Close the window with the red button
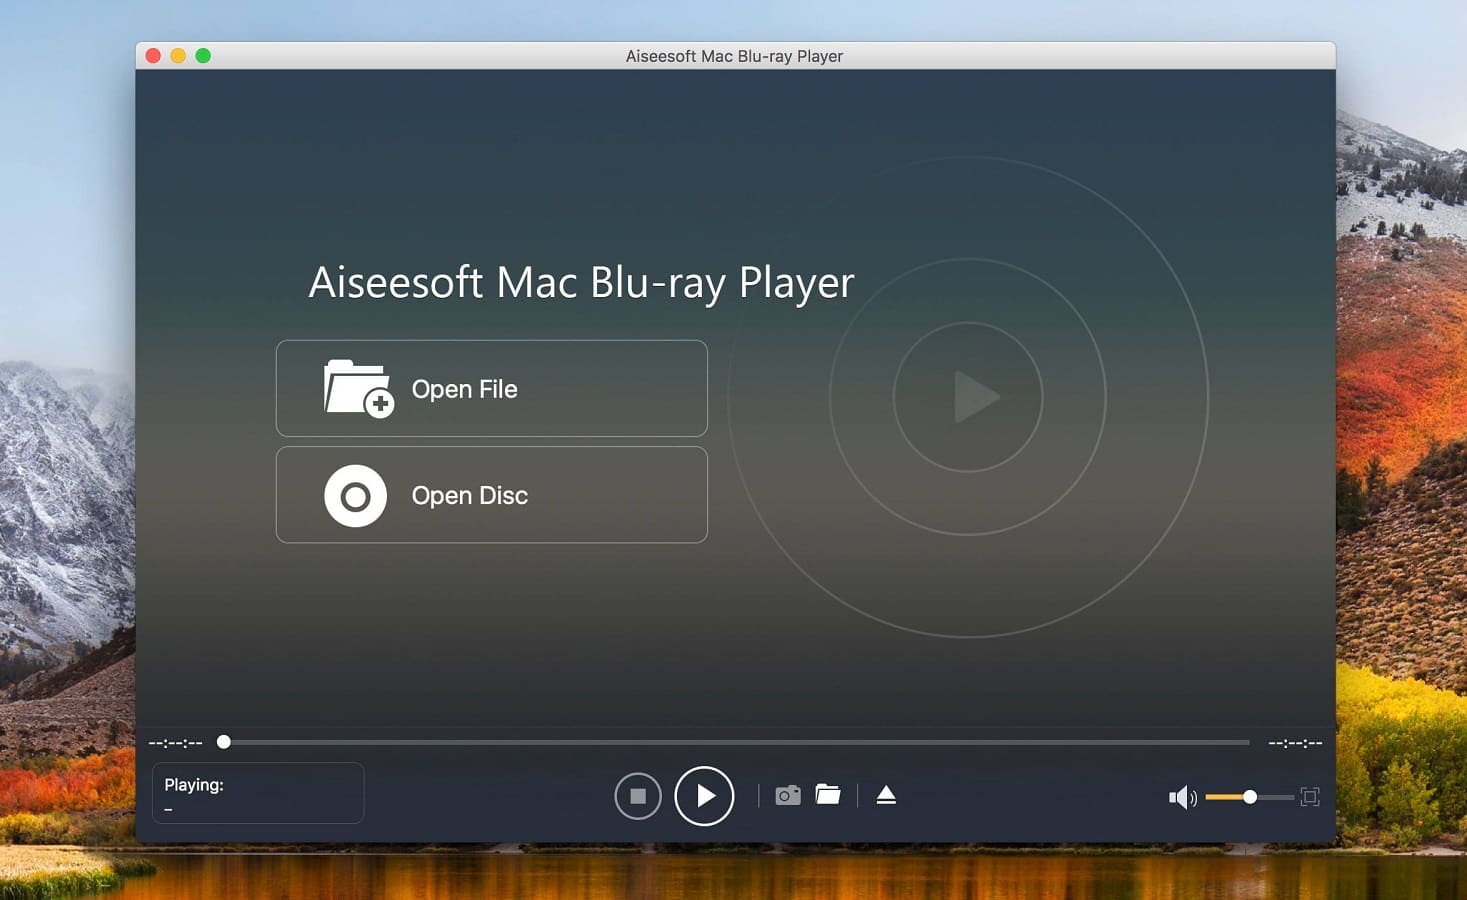Screen dimensions: 1467x900 pos(153,56)
